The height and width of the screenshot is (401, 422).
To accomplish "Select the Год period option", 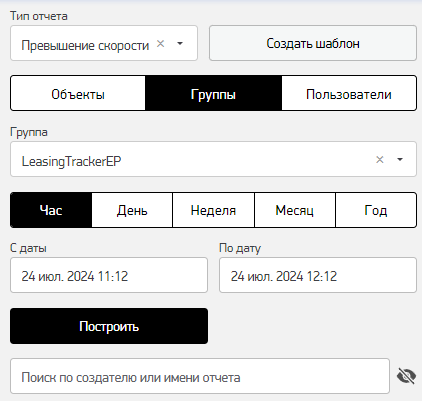I will click(x=376, y=210).
